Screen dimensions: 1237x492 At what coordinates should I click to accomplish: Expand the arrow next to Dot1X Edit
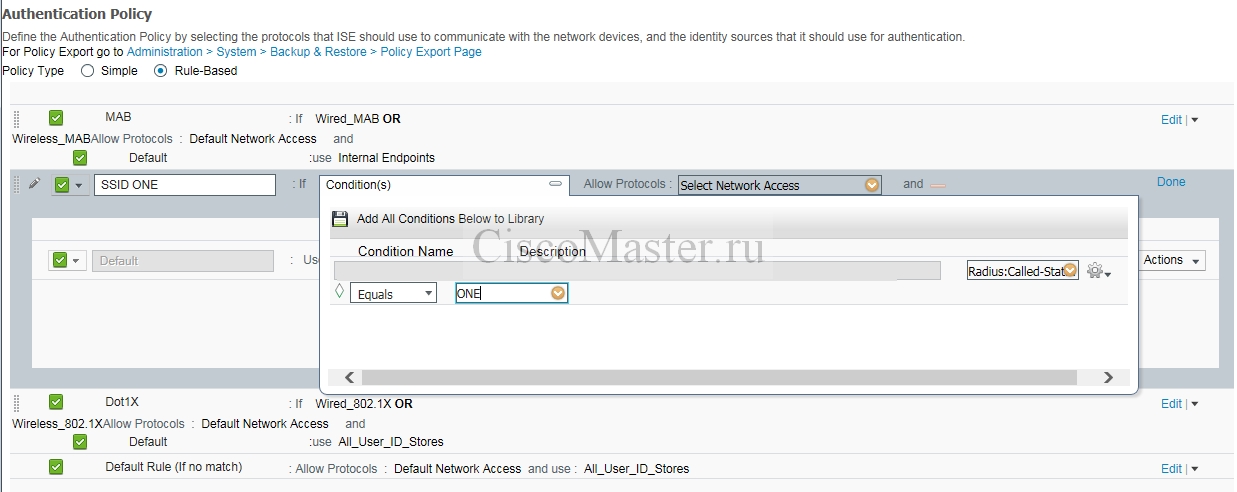point(1194,405)
